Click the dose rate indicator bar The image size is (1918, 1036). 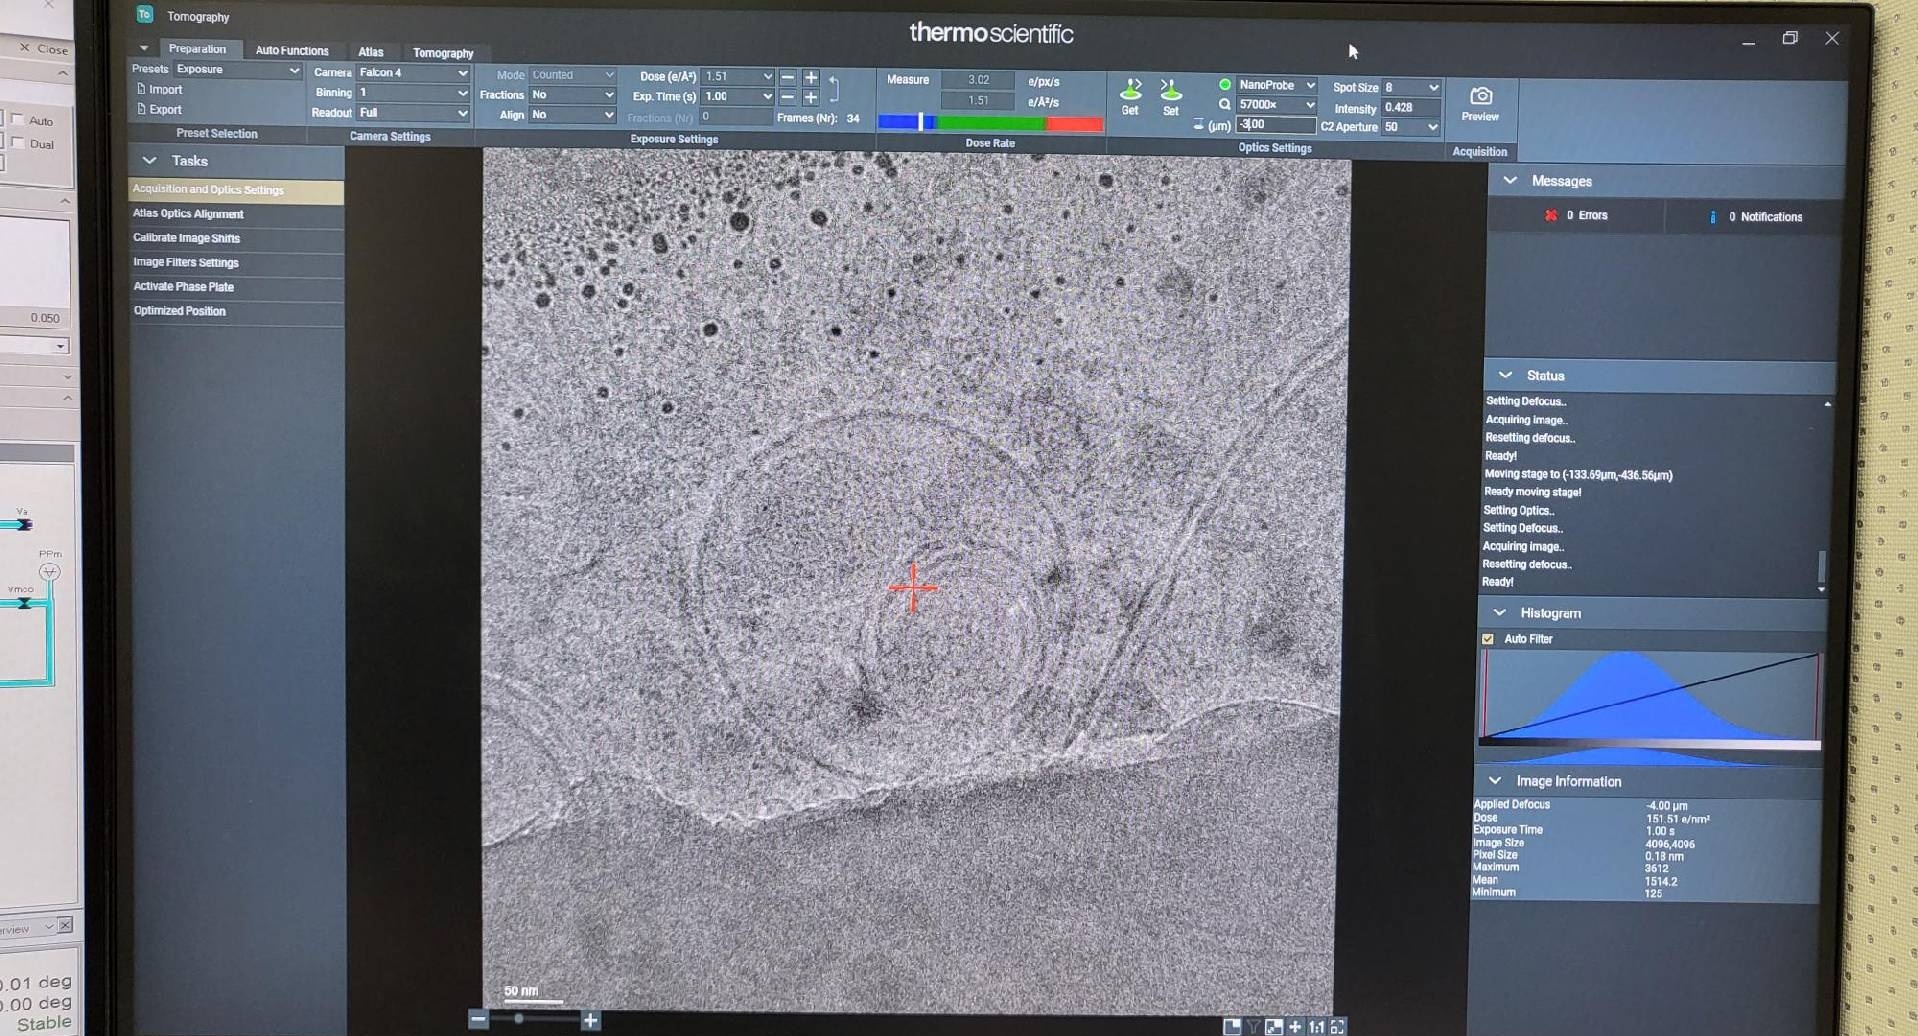(x=990, y=123)
